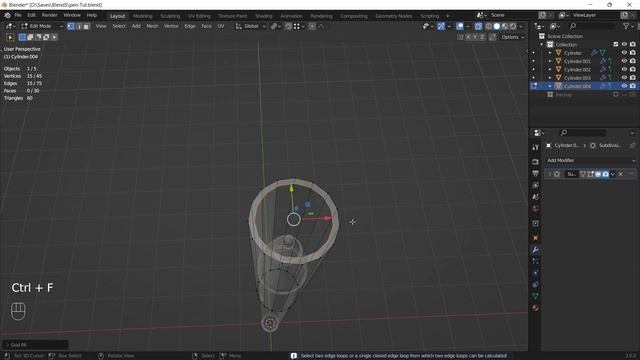This screenshot has width=640, height=360.
Task: Open viewport Options dropdown
Action: [x=513, y=37]
